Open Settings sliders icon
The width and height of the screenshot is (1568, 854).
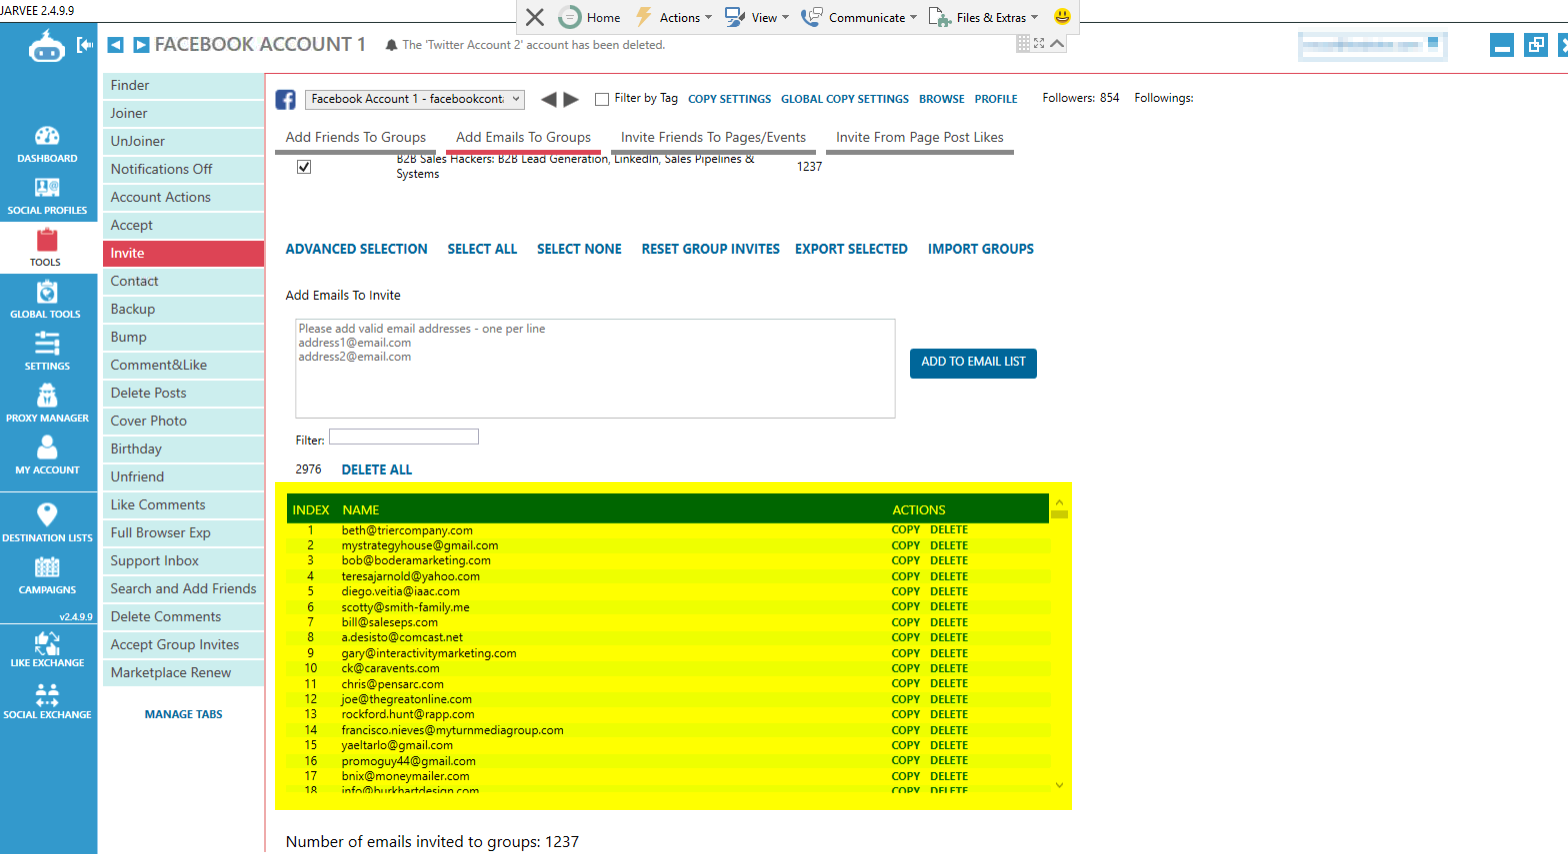[x=47, y=352]
